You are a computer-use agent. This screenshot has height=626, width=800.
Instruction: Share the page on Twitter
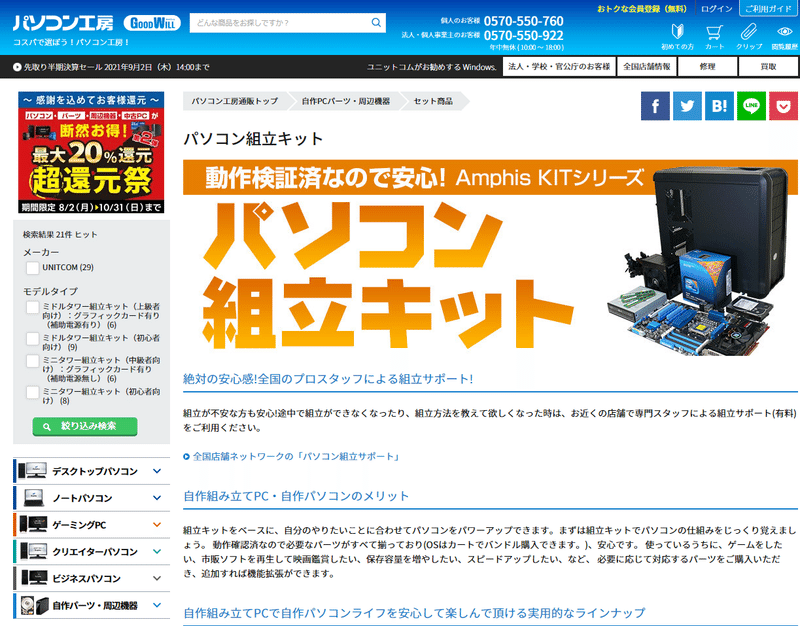point(687,106)
